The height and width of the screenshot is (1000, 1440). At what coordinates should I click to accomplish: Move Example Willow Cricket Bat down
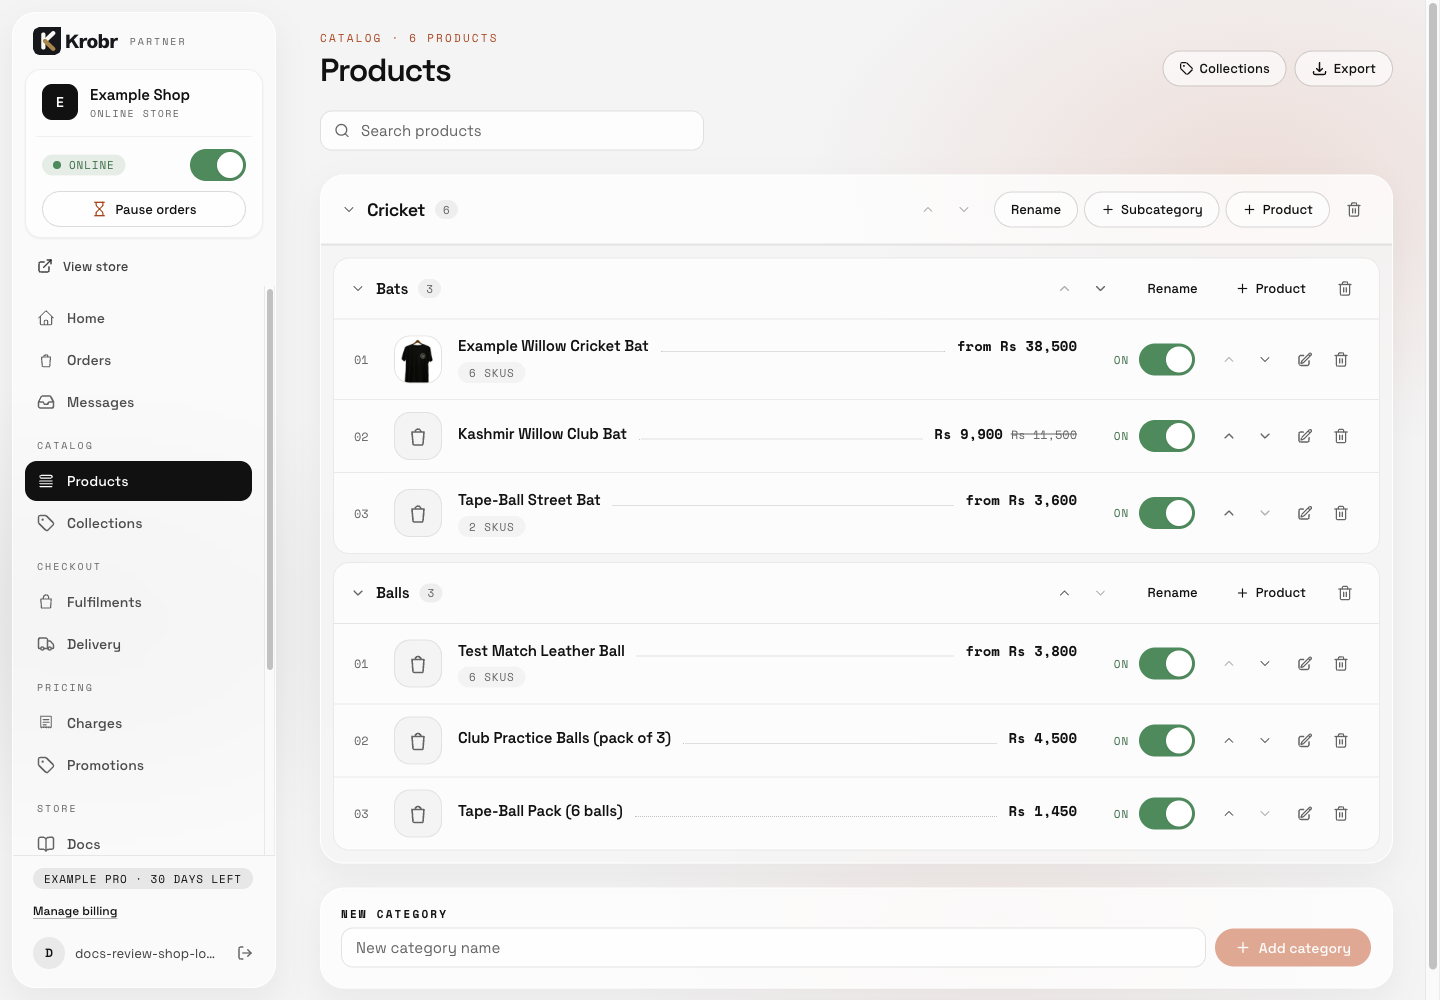pyautogui.click(x=1265, y=360)
